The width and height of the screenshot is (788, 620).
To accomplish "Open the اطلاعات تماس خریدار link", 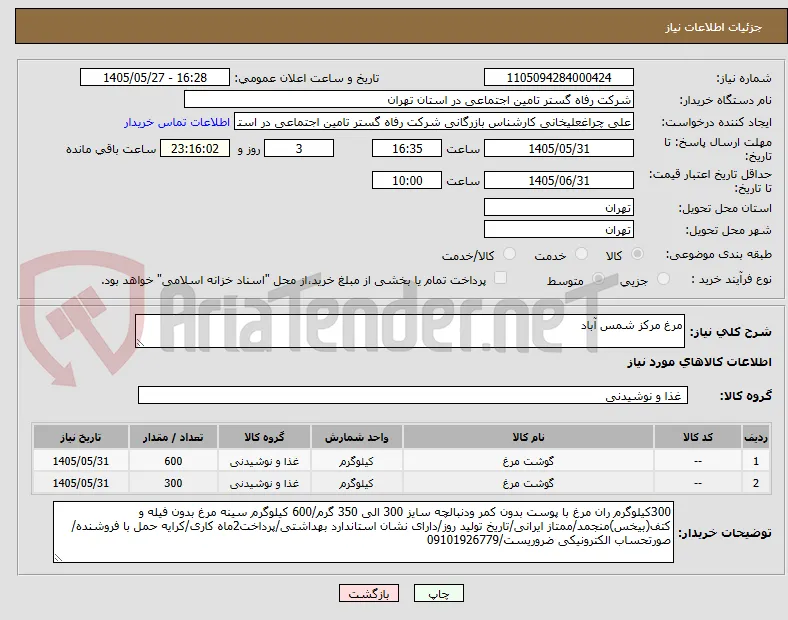I will click(177, 122).
